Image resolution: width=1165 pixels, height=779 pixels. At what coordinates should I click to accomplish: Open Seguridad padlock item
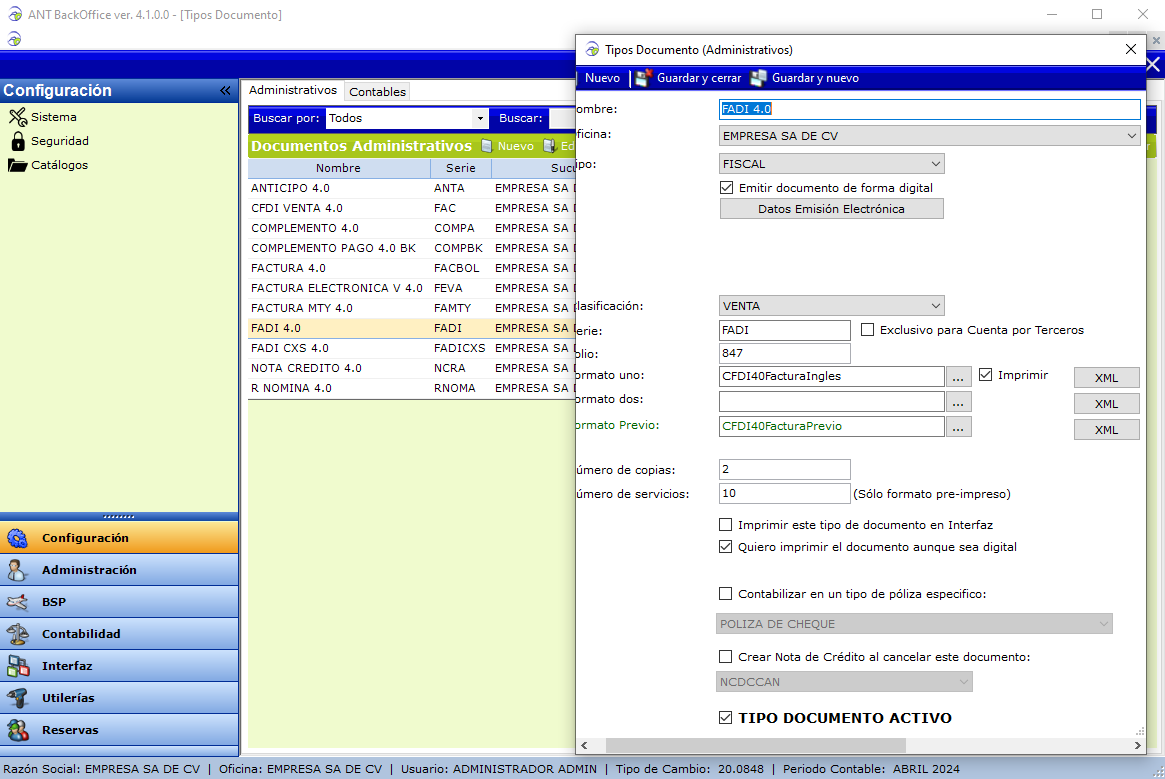pyautogui.click(x=17, y=141)
